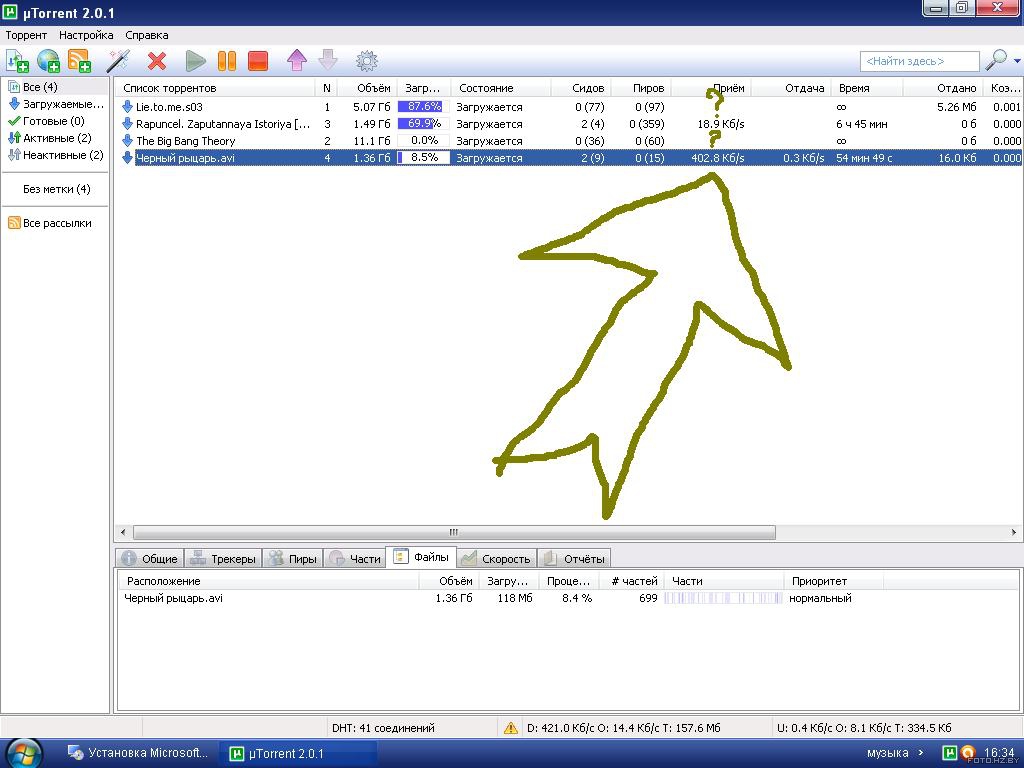The image size is (1024, 768).
Task: Select Без метки (4) label
Action: pos(56,189)
